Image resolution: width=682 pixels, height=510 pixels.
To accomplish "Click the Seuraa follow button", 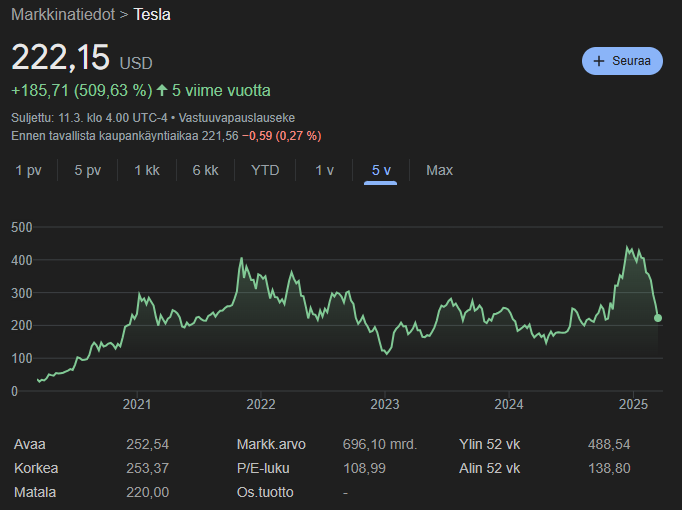I will [622, 61].
